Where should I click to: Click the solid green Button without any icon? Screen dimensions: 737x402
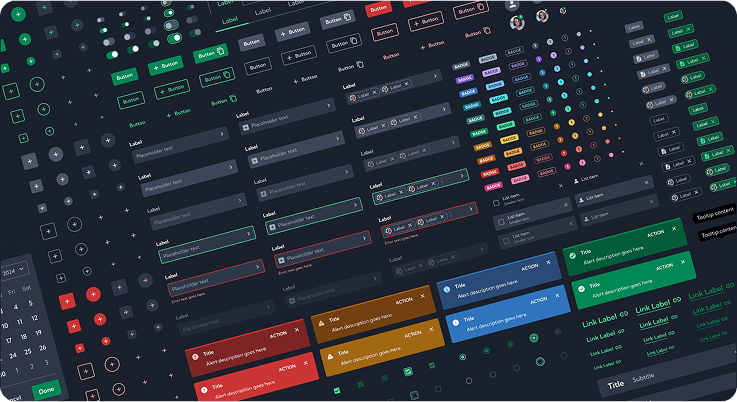click(125, 77)
